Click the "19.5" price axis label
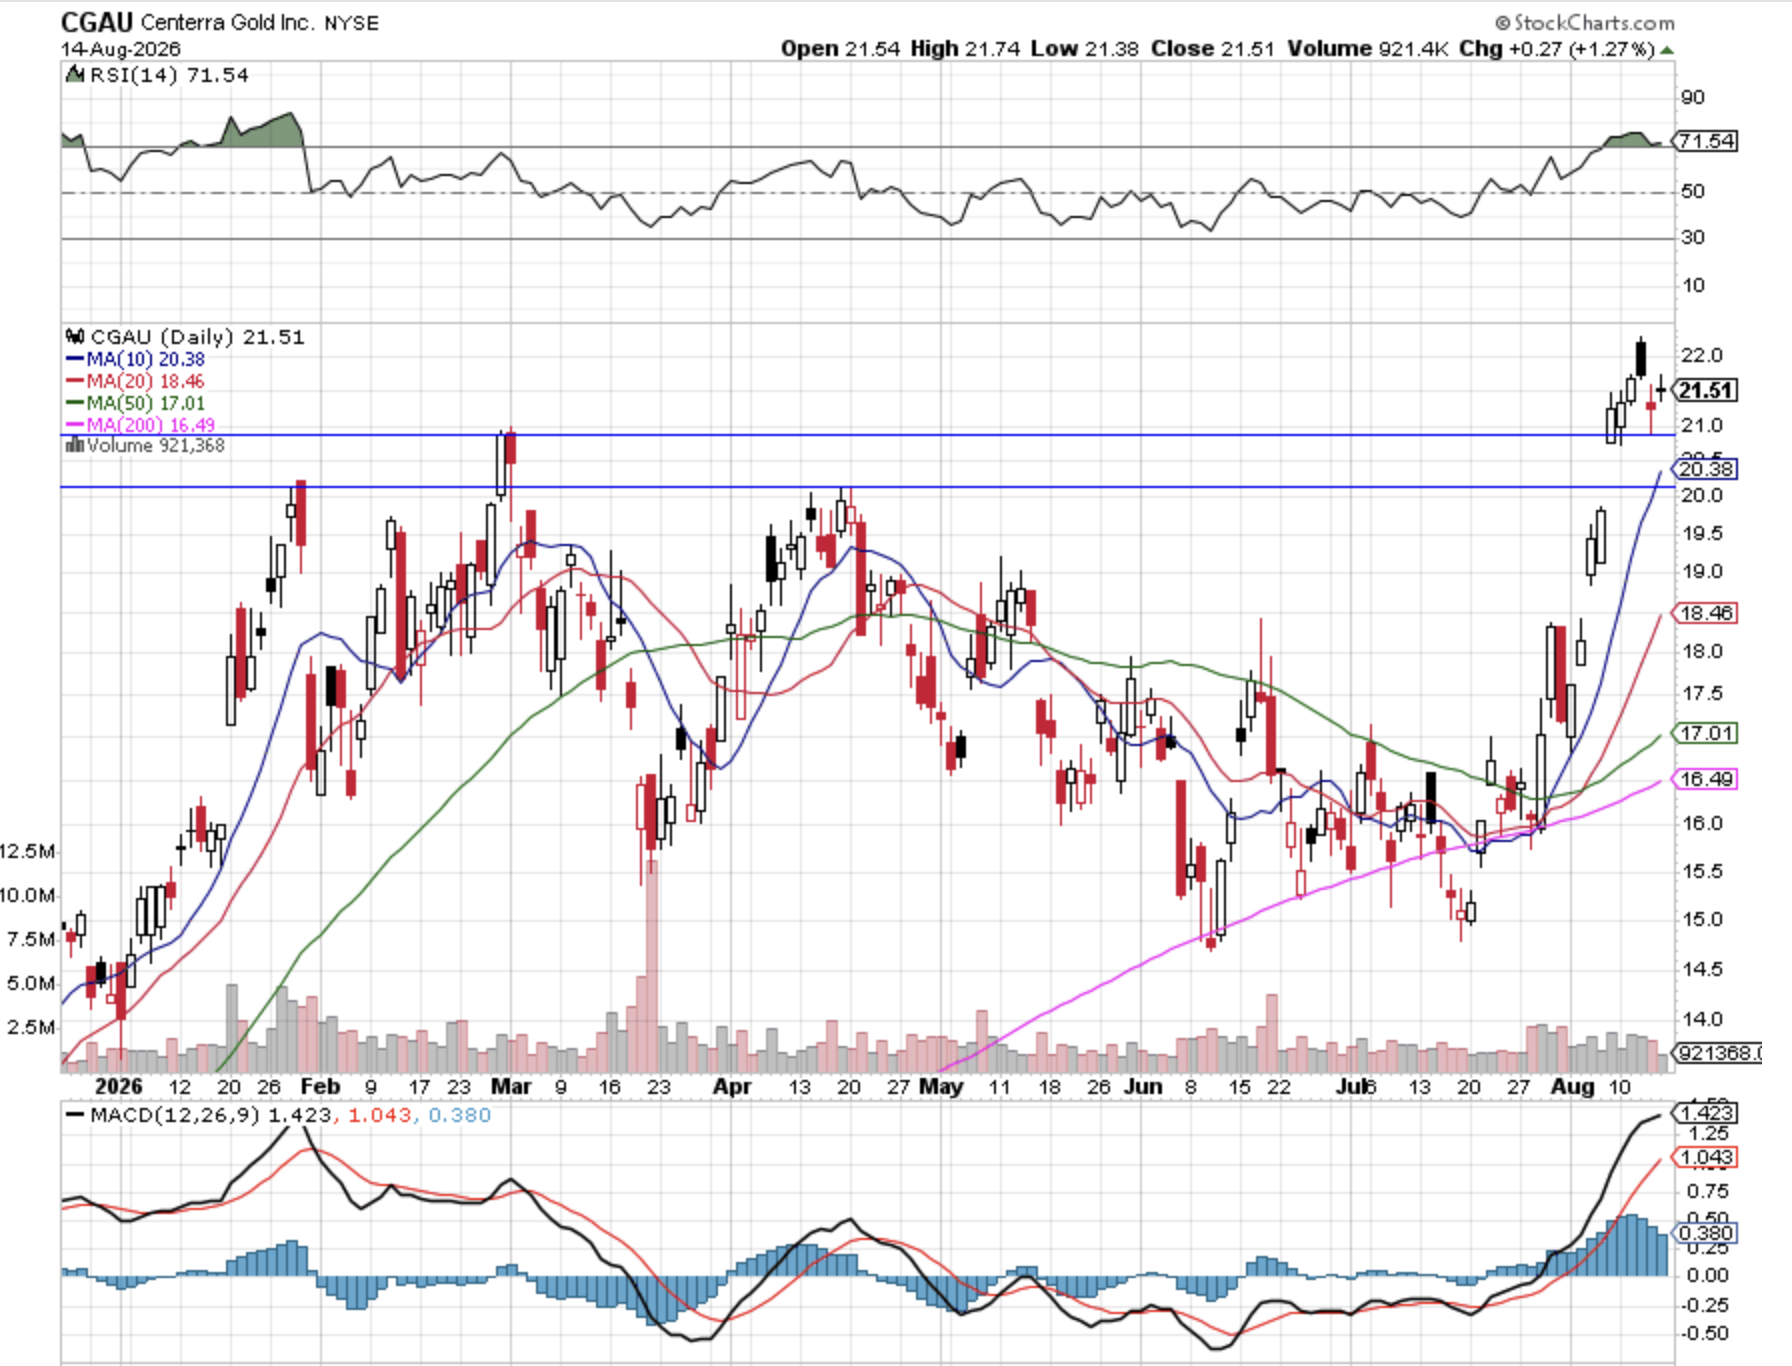 click(x=1702, y=533)
